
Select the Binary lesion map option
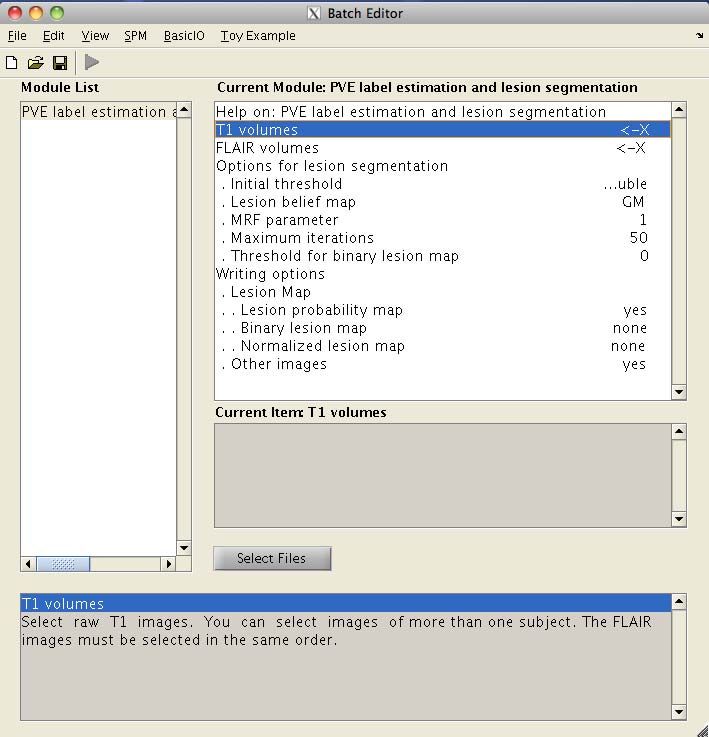443,328
